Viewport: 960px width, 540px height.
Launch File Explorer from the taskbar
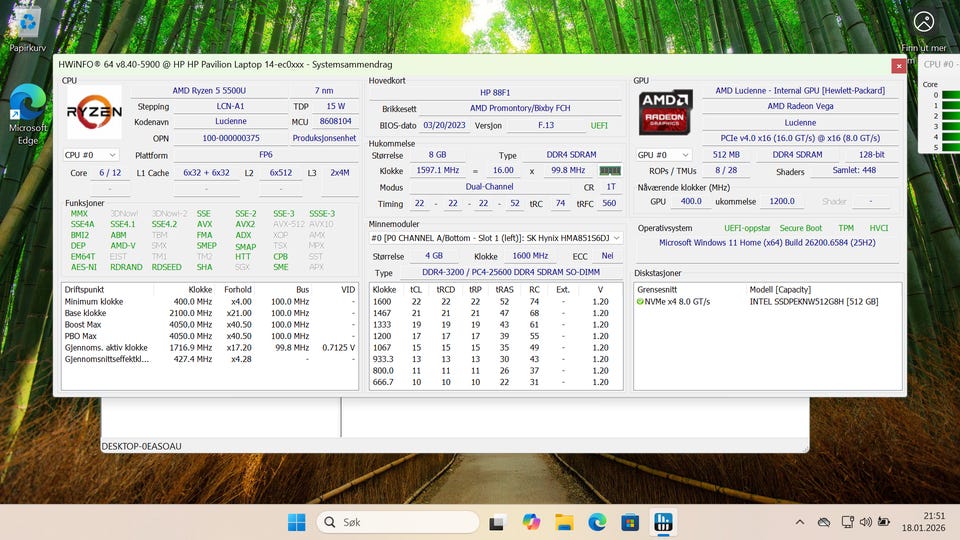coord(564,522)
